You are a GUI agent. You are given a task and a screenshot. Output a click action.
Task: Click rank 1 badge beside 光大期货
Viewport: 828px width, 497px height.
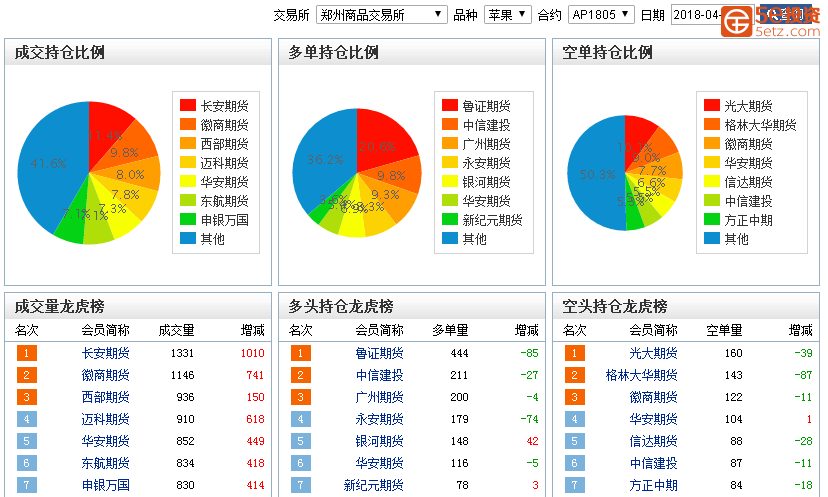pos(575,353)
